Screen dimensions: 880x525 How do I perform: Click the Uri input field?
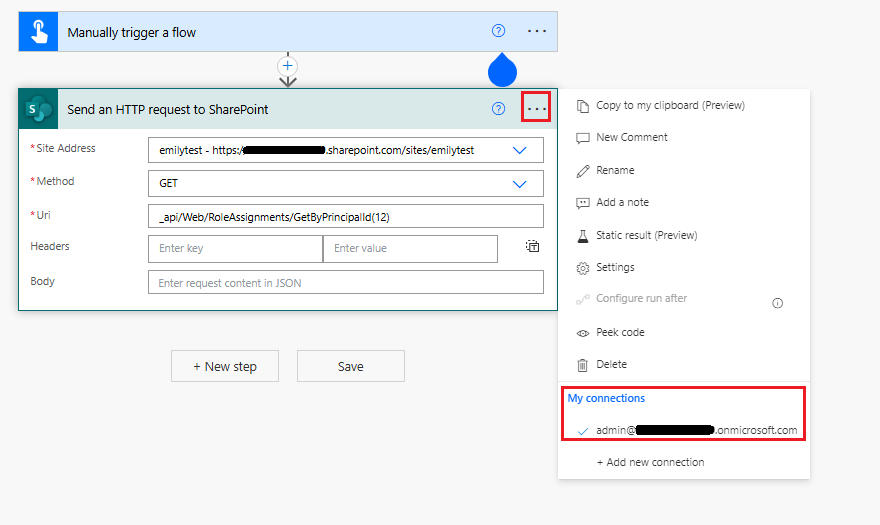click(x=346, y=216)
